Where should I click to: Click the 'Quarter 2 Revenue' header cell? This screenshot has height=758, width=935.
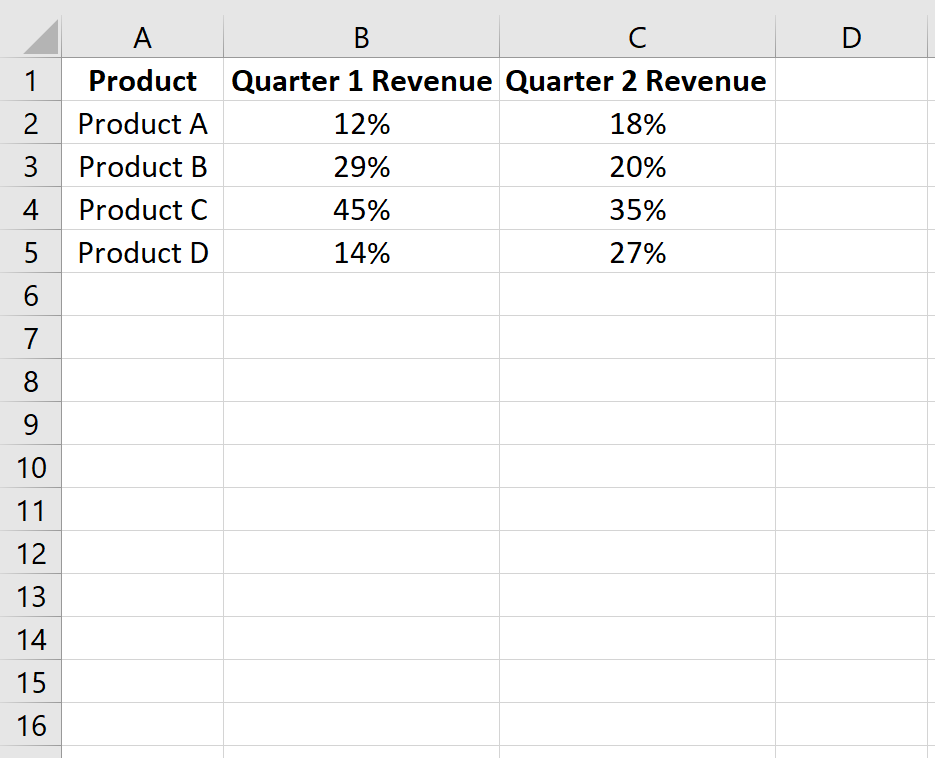tap(637, 79)
